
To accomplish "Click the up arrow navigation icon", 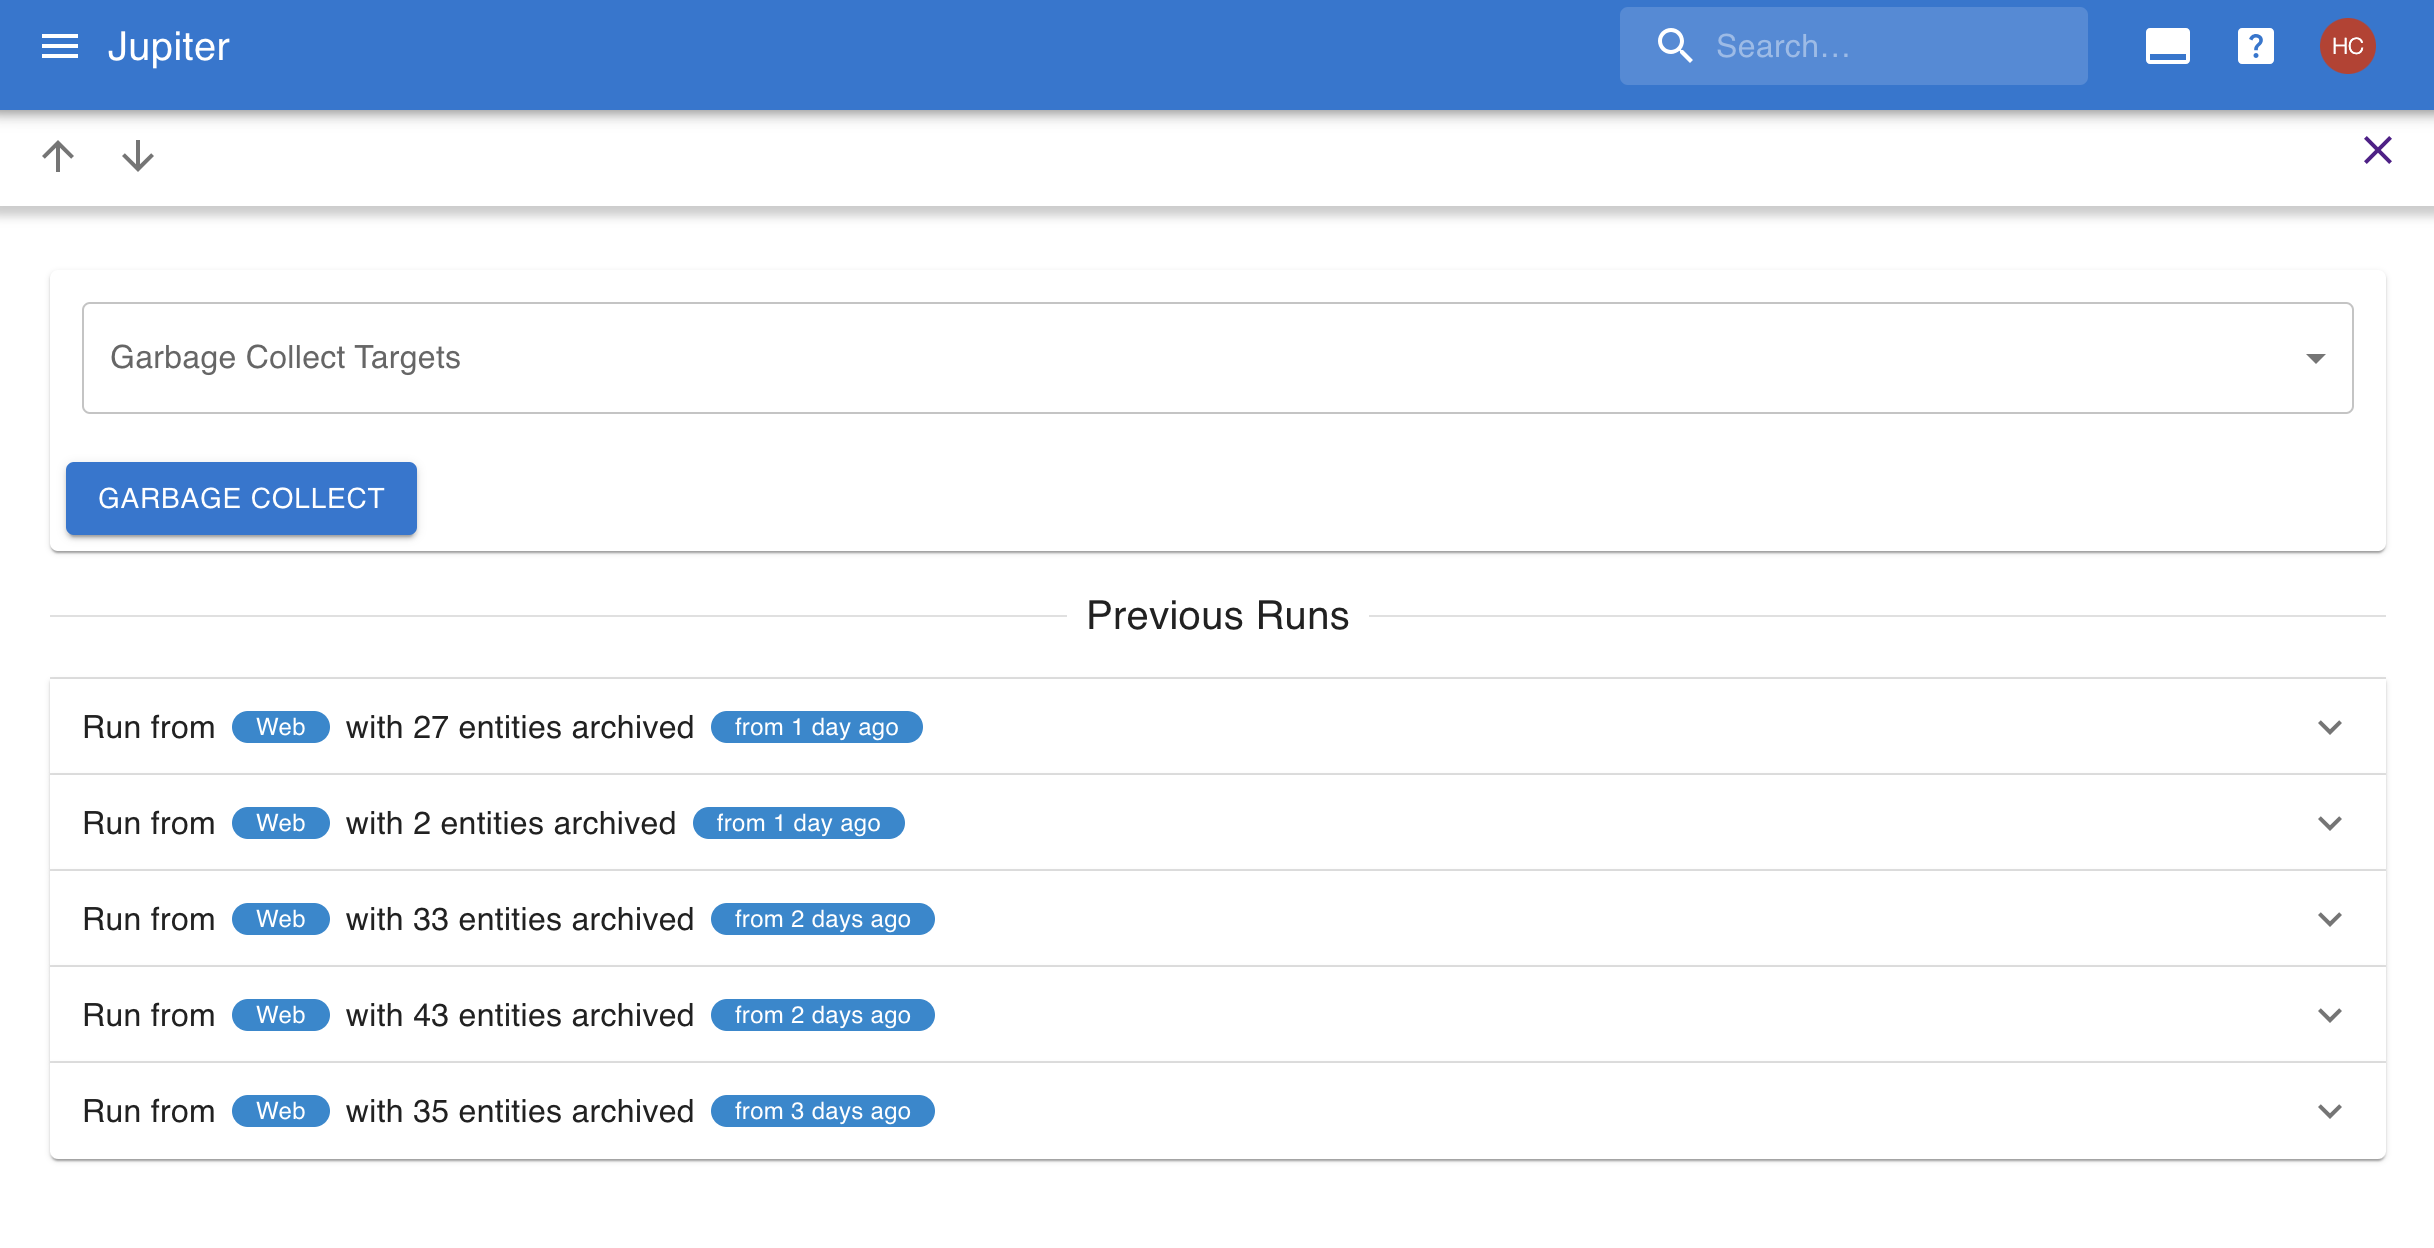I will 58,155.
